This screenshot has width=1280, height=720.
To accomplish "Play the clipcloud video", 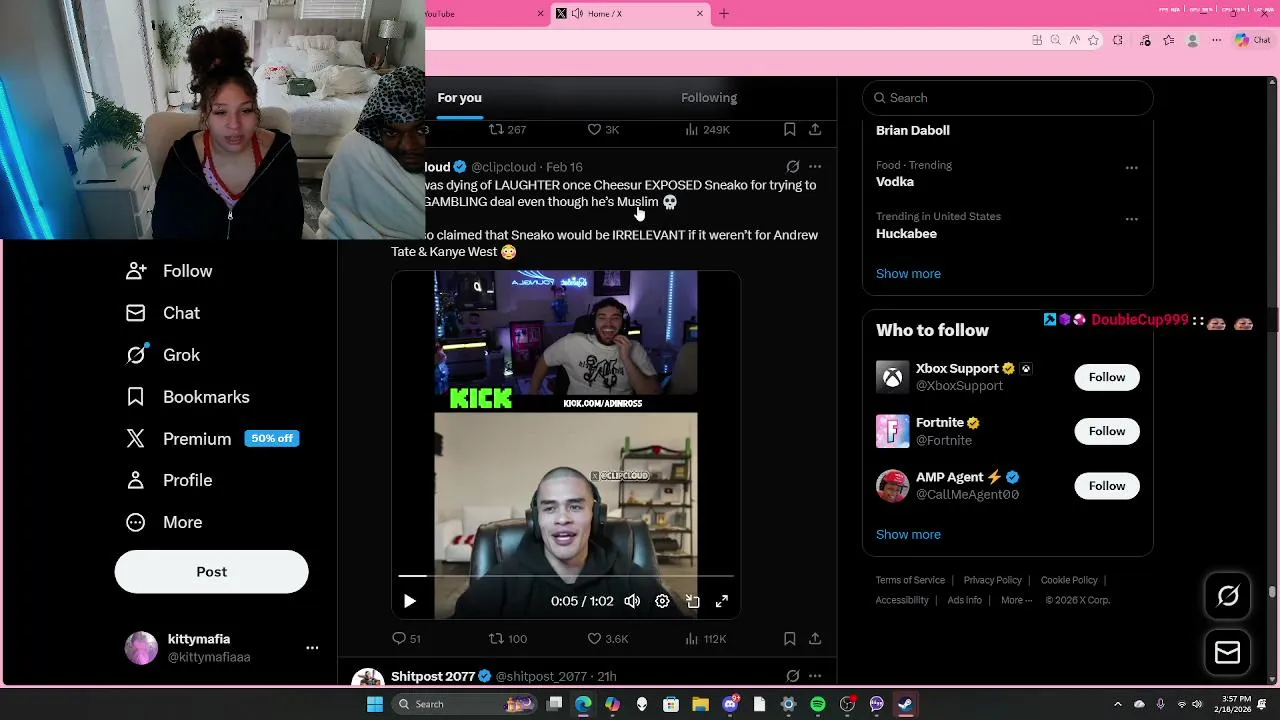I will click(x=409, y=601).
